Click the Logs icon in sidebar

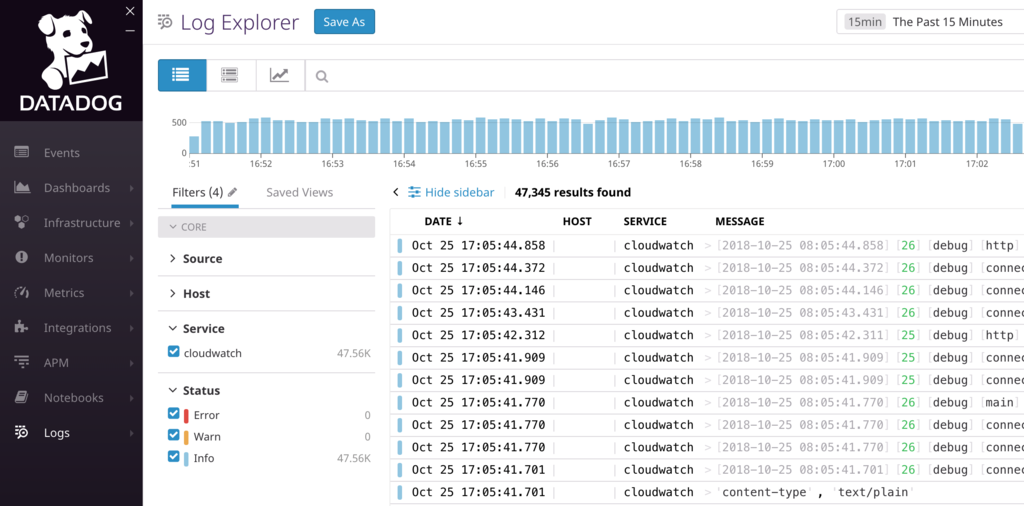pyautogui.click(x=22, y=432)
